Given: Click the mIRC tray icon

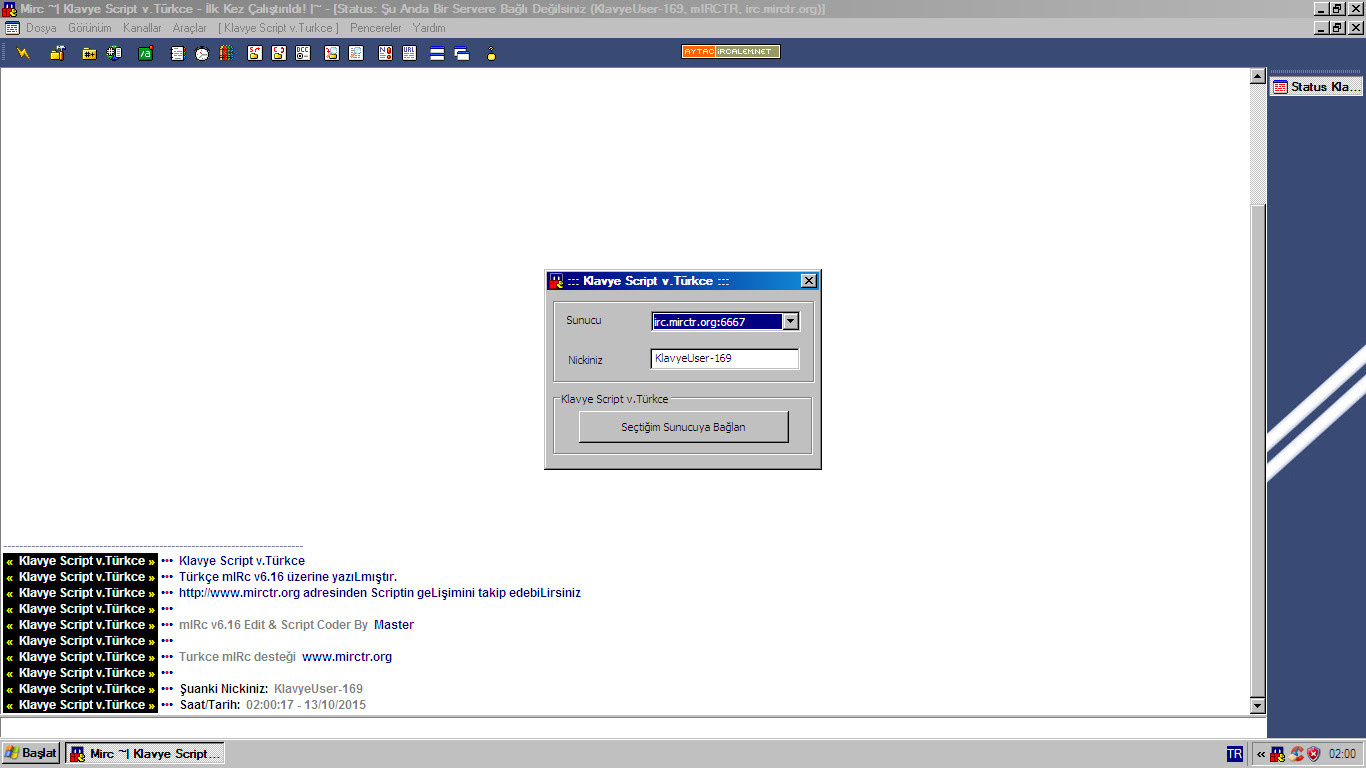Looking at the screenshot, I should tap(1277, 754).
